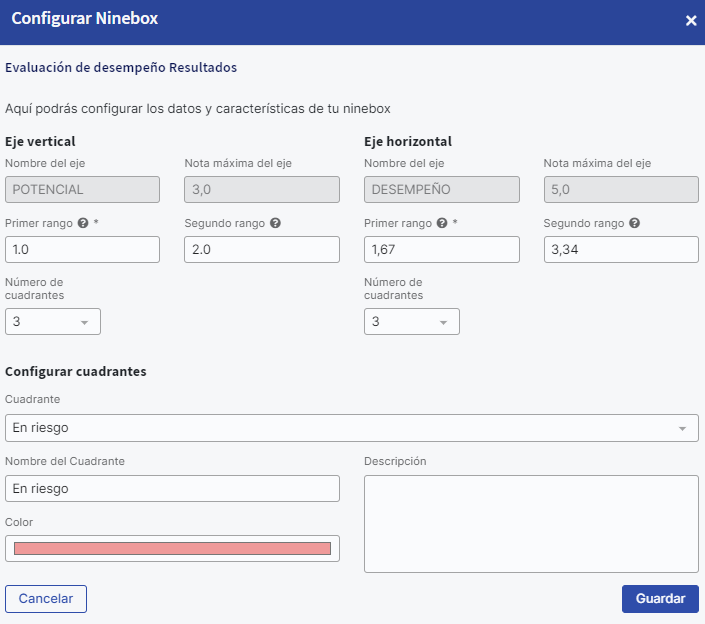705x624 pixels.
Task: Open the pink quadrant color picker
Action: click(172, 548)
